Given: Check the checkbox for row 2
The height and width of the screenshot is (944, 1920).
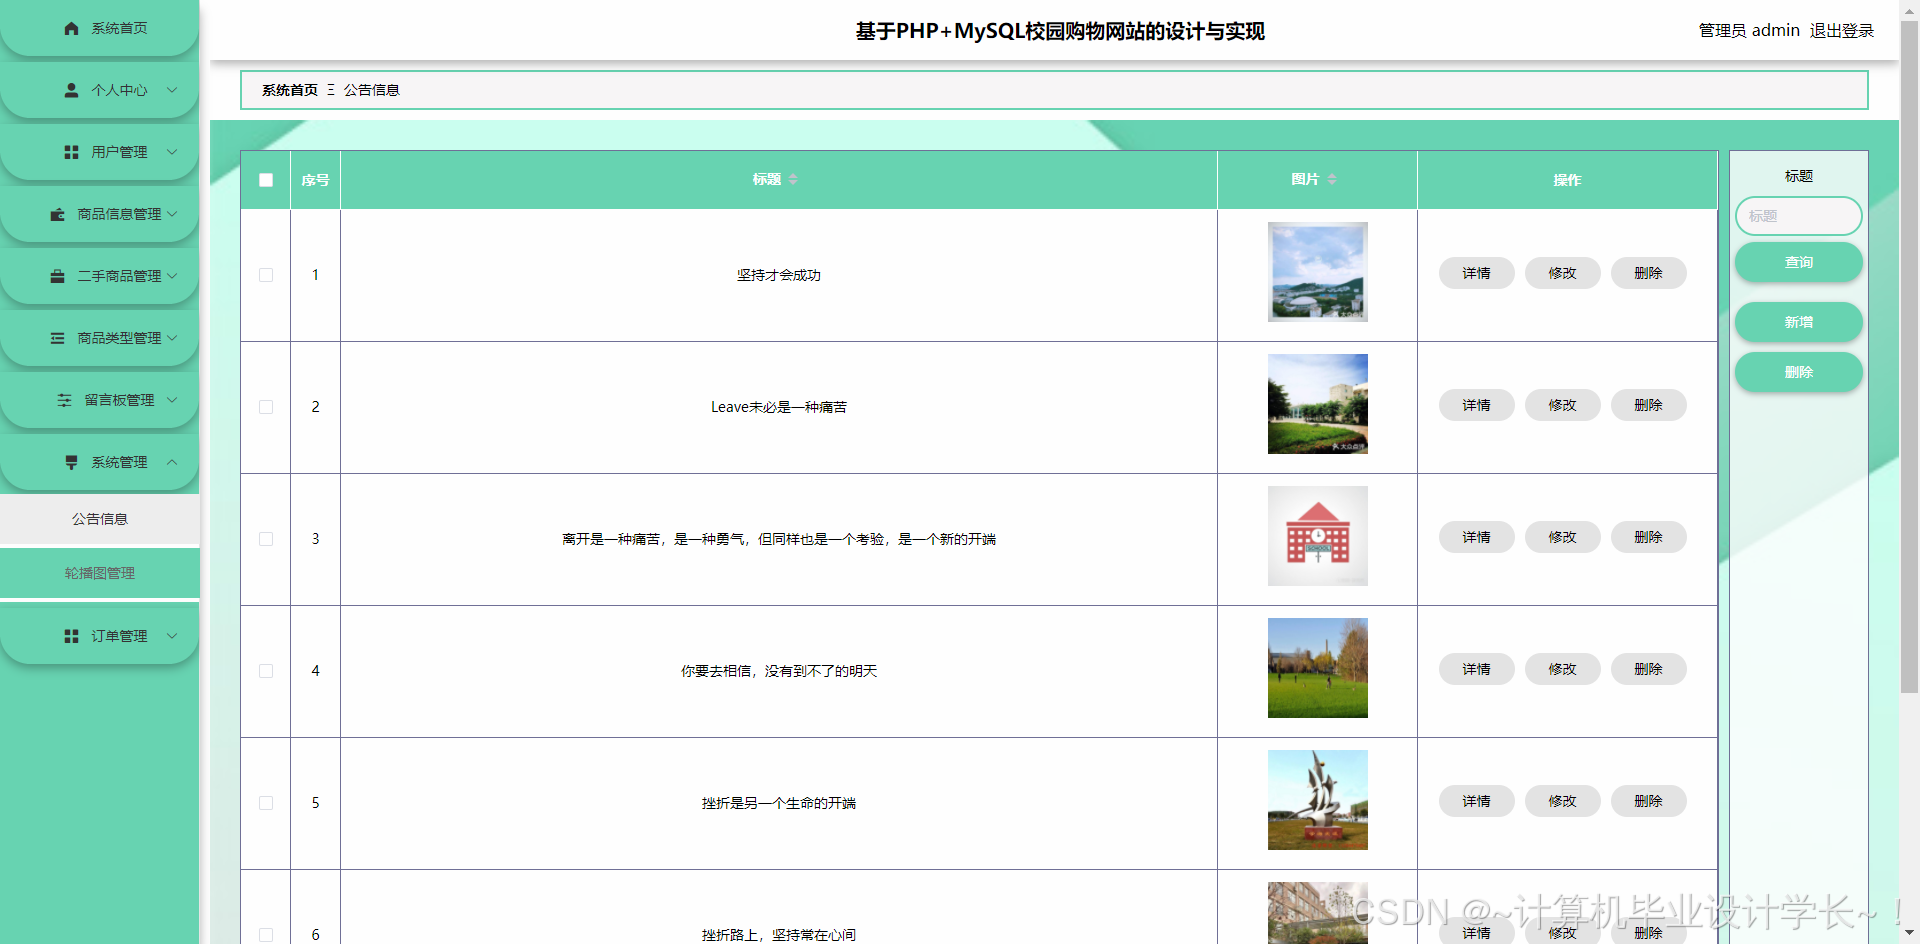Looking at the screenshot, I should pyautogui.click(x=266, y=407).
